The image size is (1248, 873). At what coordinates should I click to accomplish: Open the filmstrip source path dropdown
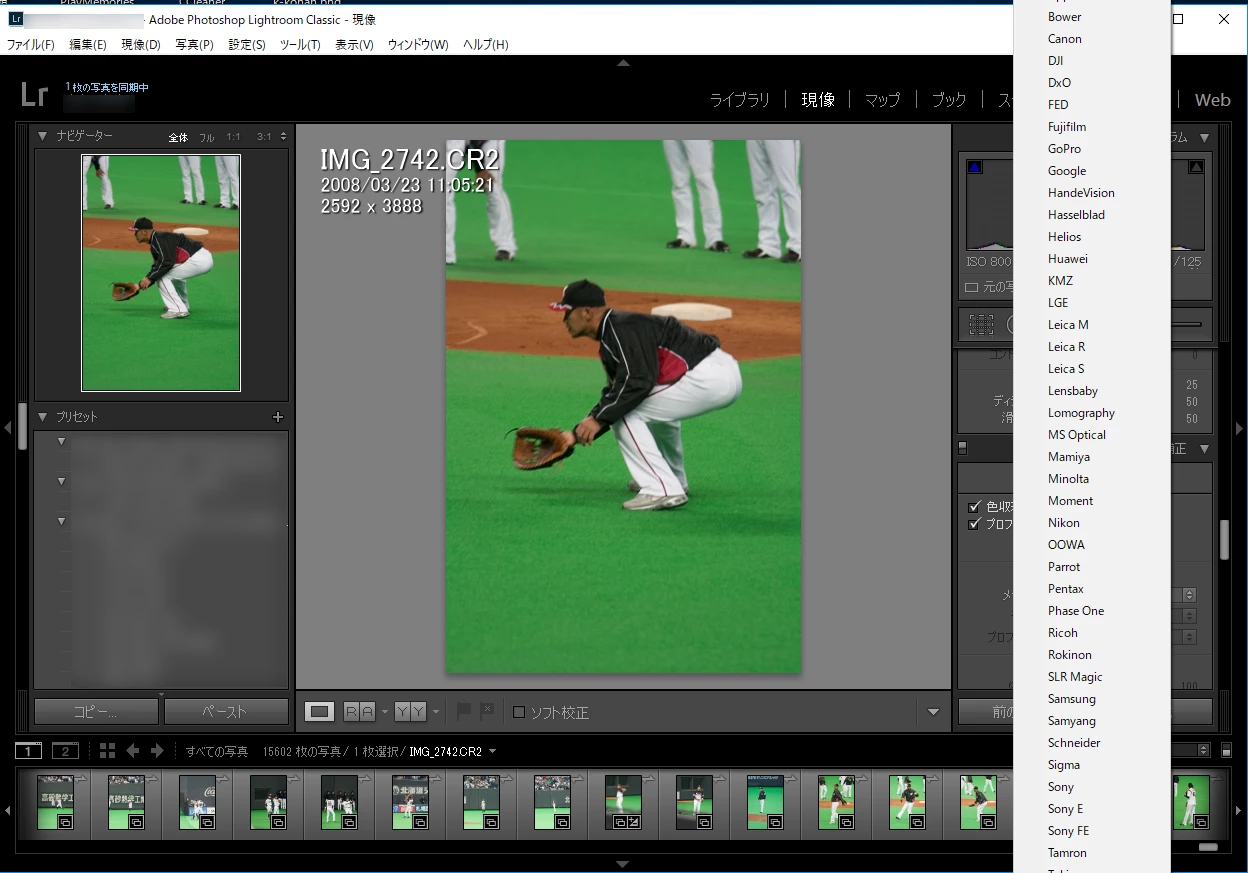(x=492, y=752)
